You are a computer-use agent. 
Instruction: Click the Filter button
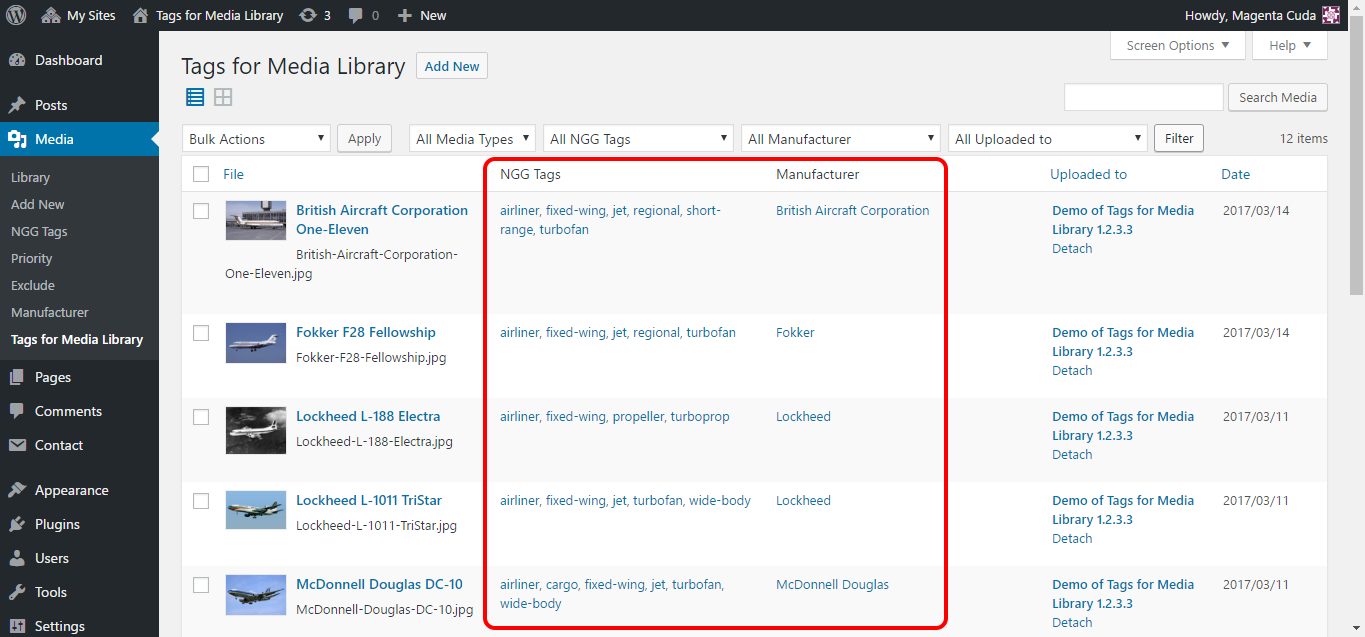click(1179, 138)
